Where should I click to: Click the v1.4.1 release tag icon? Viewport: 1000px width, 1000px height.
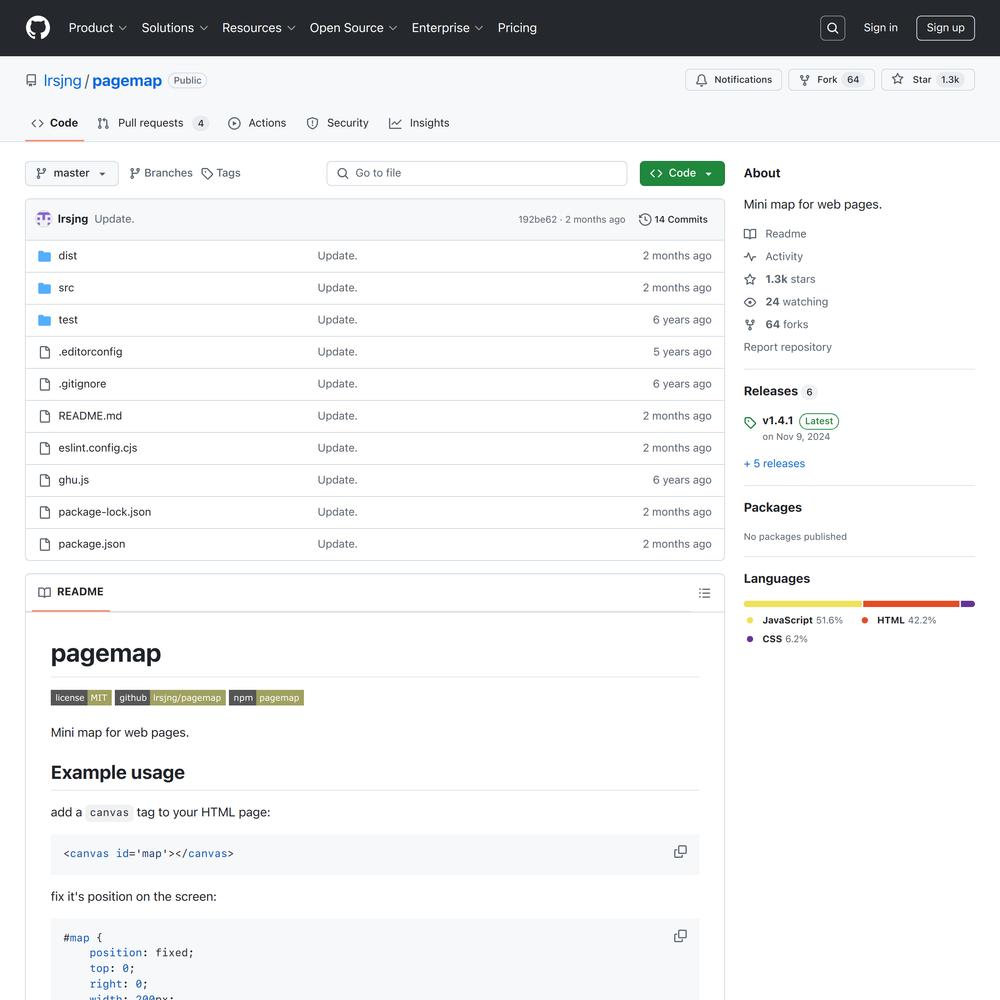750,422
